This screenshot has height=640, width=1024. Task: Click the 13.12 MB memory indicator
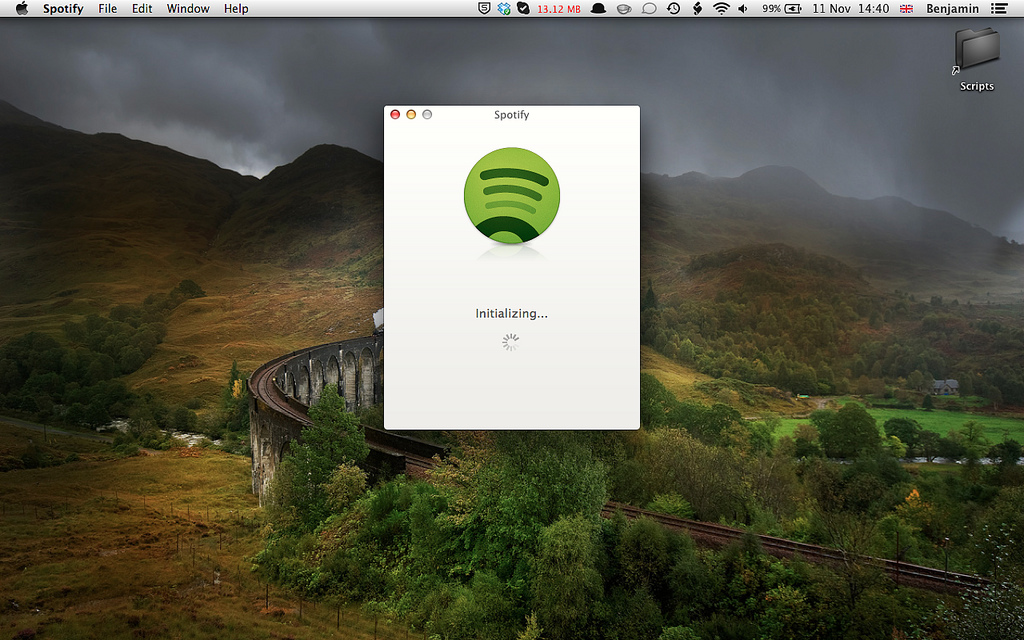[559, 9]
